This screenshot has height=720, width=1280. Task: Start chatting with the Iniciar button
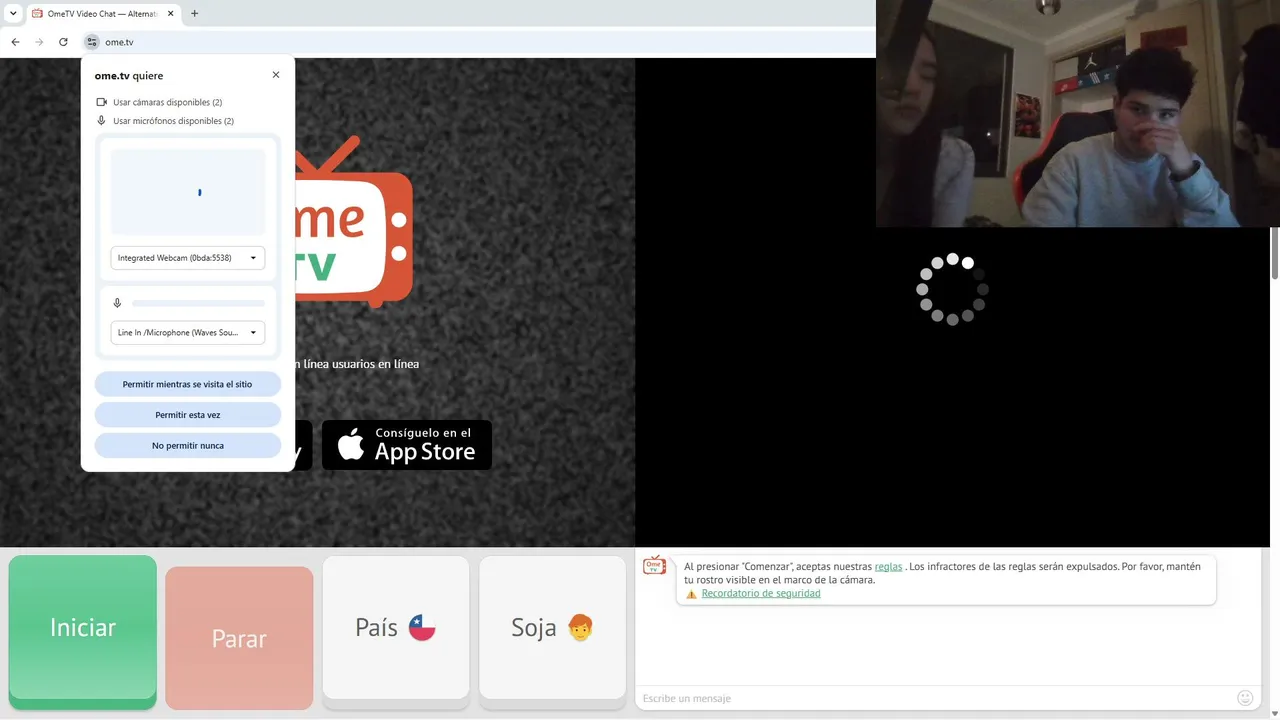click(83, 628)
